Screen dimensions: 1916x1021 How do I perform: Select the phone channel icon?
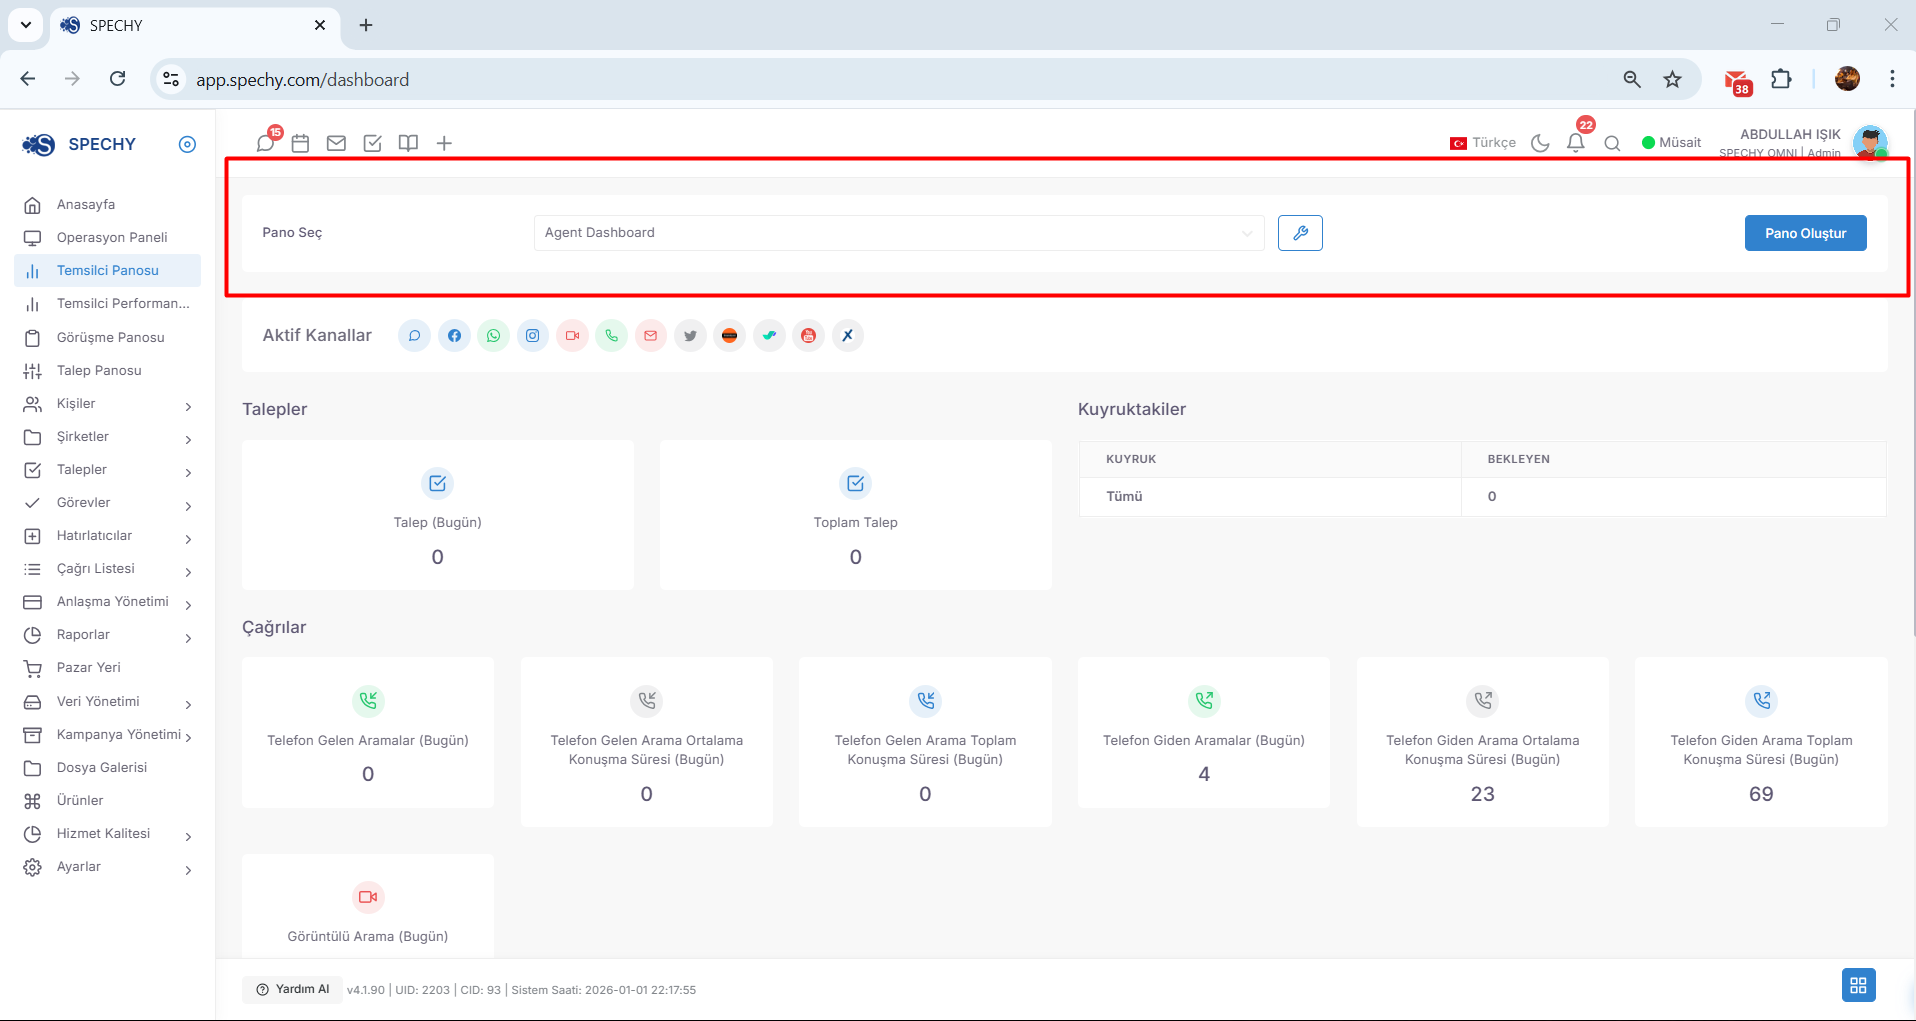(612, 335)
